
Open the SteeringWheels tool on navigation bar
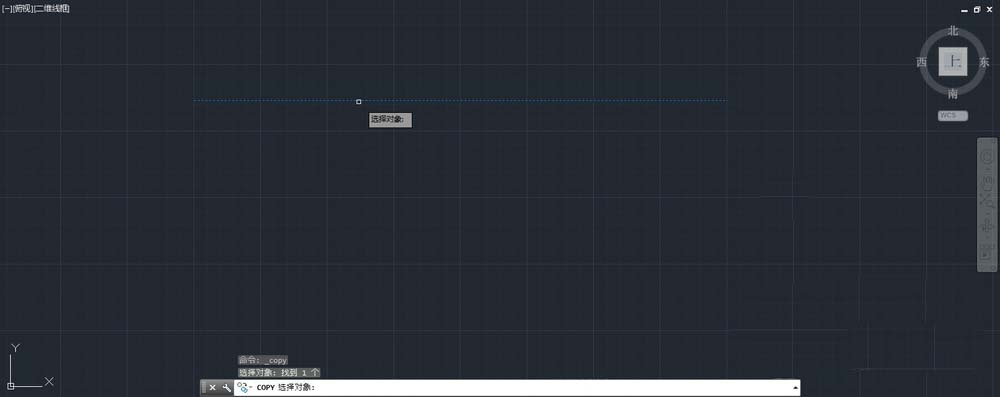click(987, 157)
